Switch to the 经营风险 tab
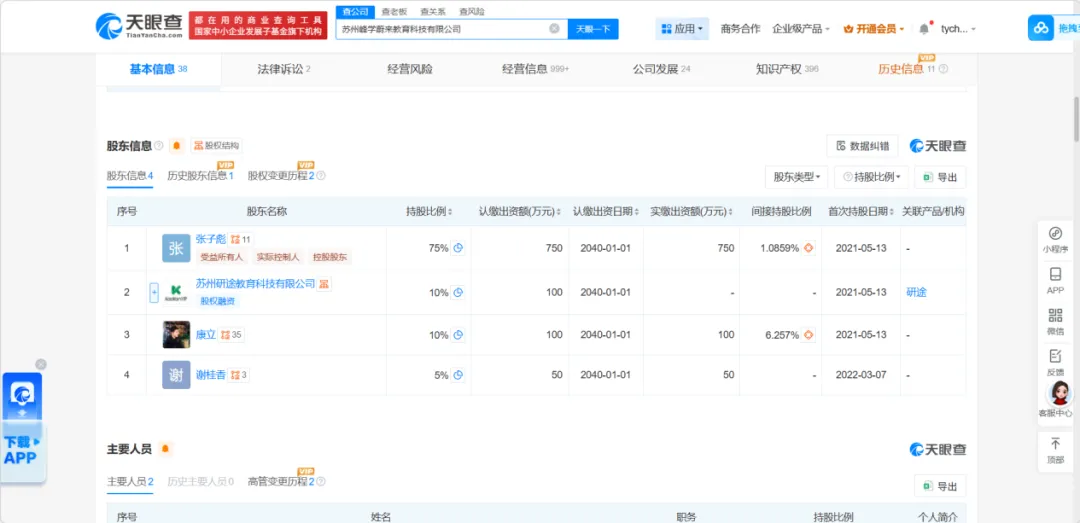The width and height of the screenshot is (1080, 523). tap(410, 69)
